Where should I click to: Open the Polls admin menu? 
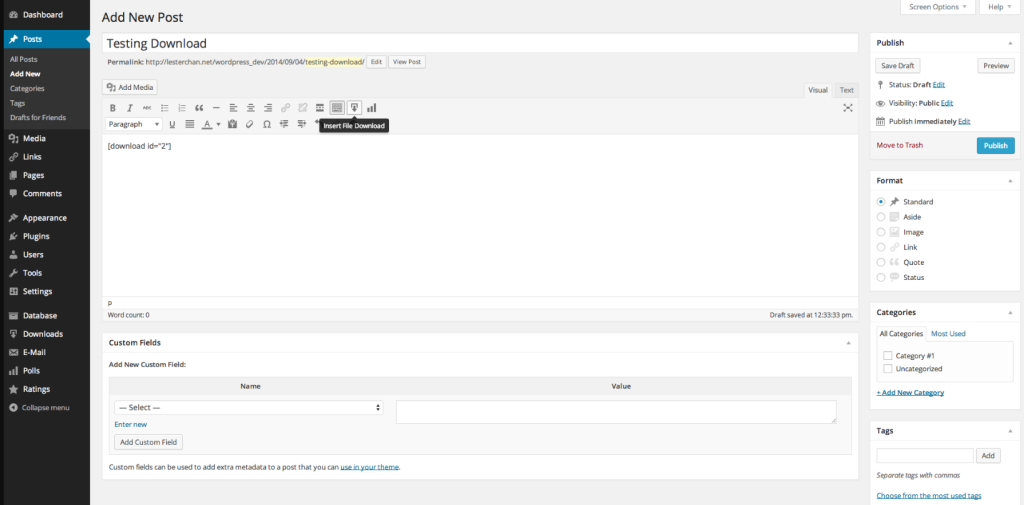tap(31, 370)
